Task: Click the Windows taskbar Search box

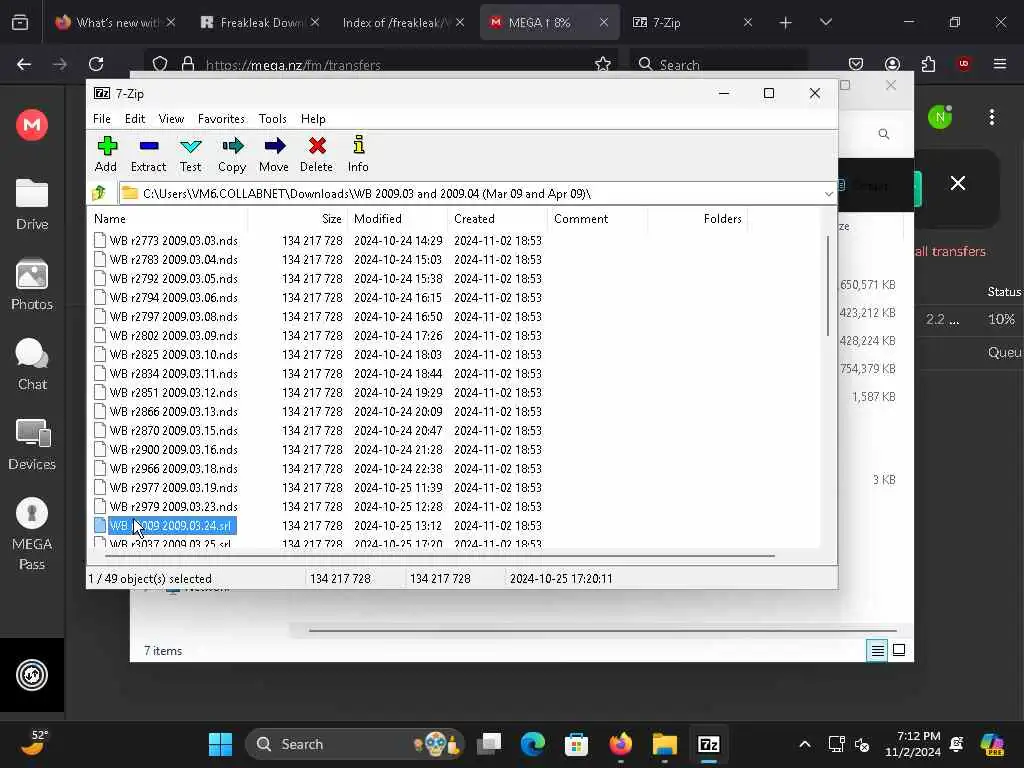Action: point(355,744)
